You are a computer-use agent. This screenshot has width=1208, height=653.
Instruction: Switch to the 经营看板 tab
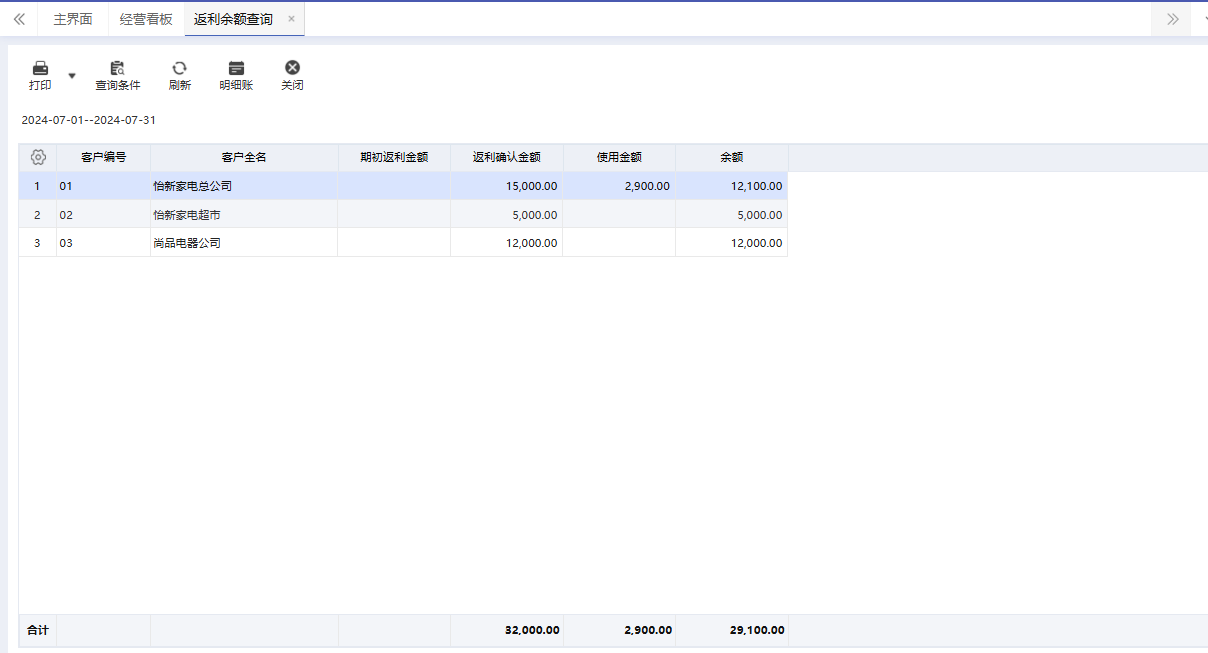coord(146,19)
